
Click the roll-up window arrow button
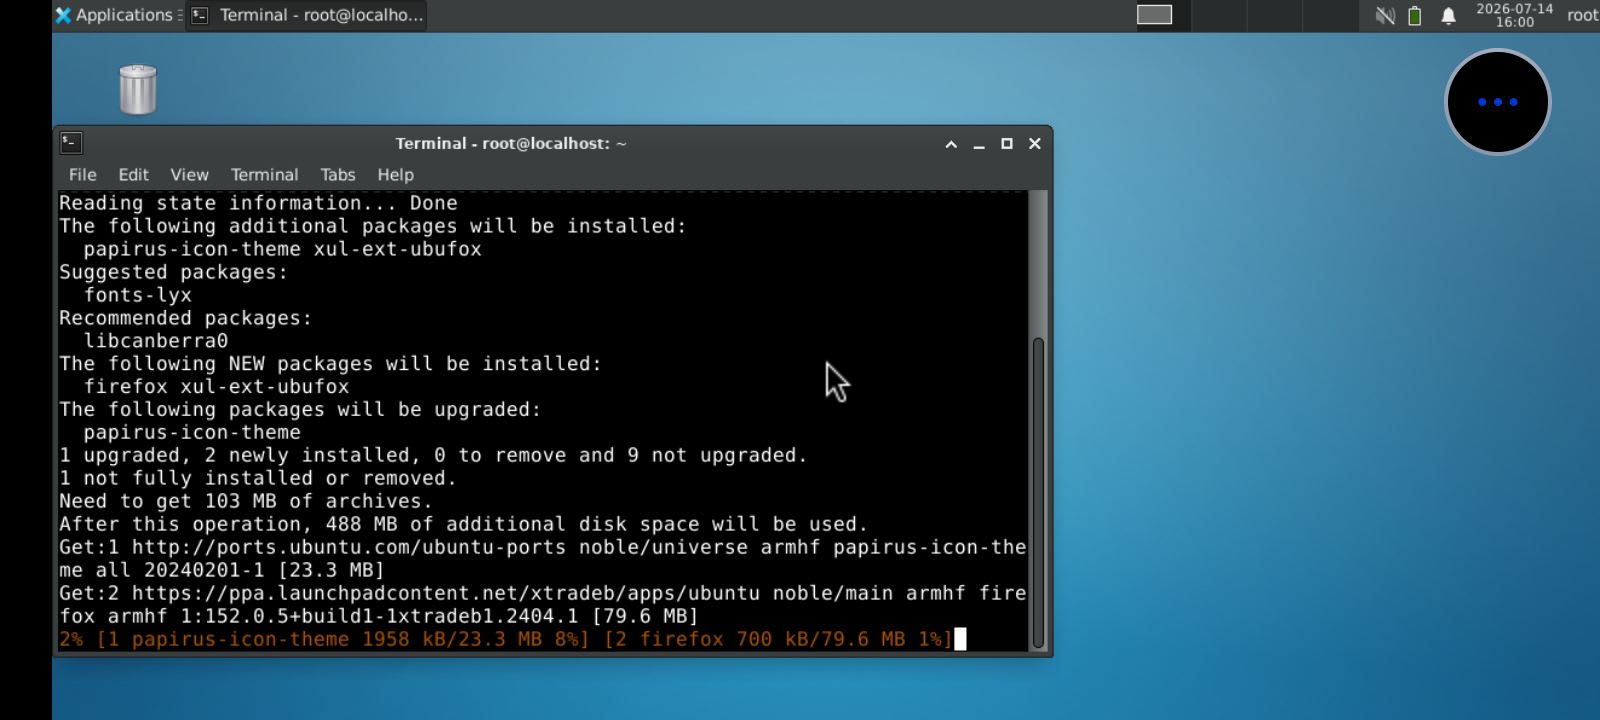[951, 144]
